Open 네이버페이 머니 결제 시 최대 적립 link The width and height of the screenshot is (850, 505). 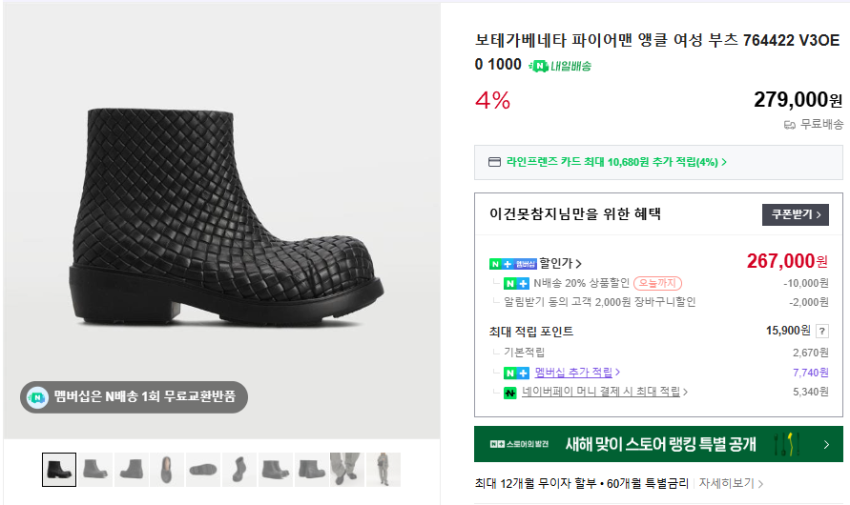click(598, 392)
